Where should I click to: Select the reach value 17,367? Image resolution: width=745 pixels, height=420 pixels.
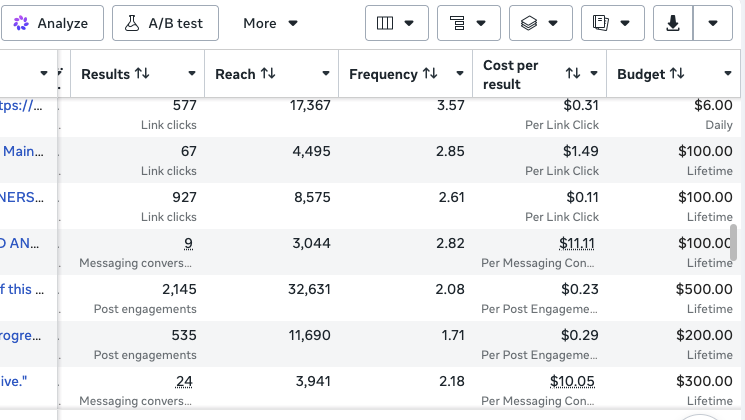point(310,105)
